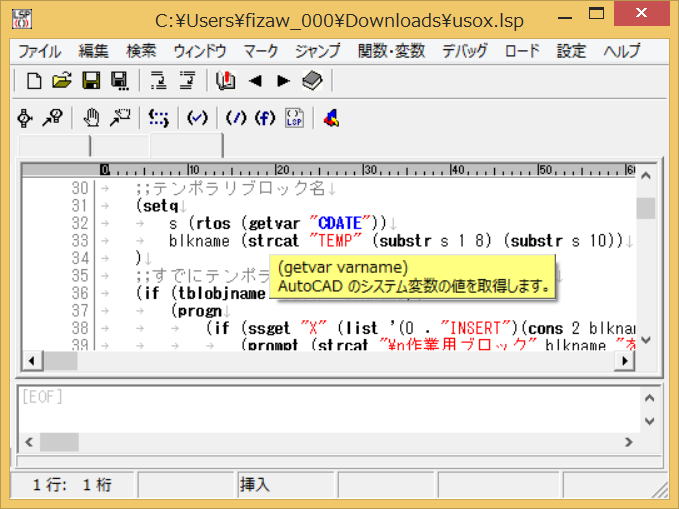Click the arrow with hand pointer icon
679x509 pixels.
120,118
